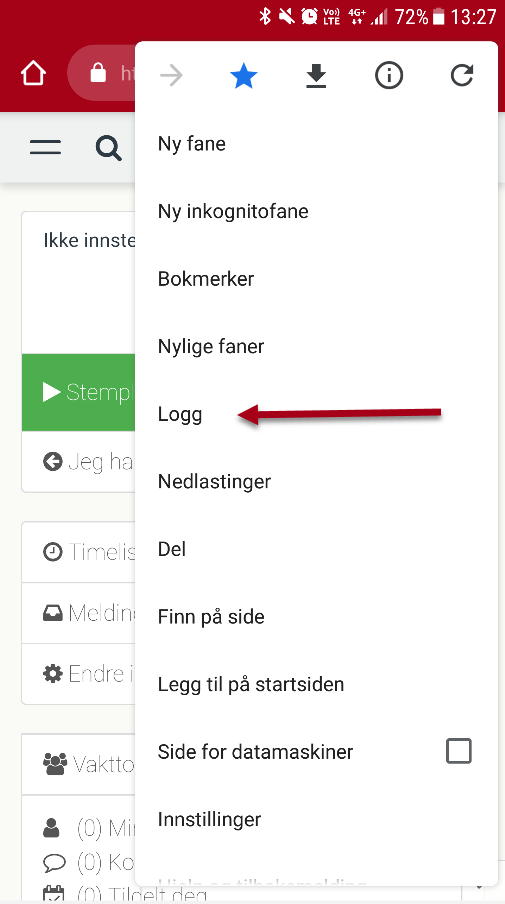The image size is (505, 904).
Task: Open Innstillinger from menu
Action: click(x=316, y=819)
